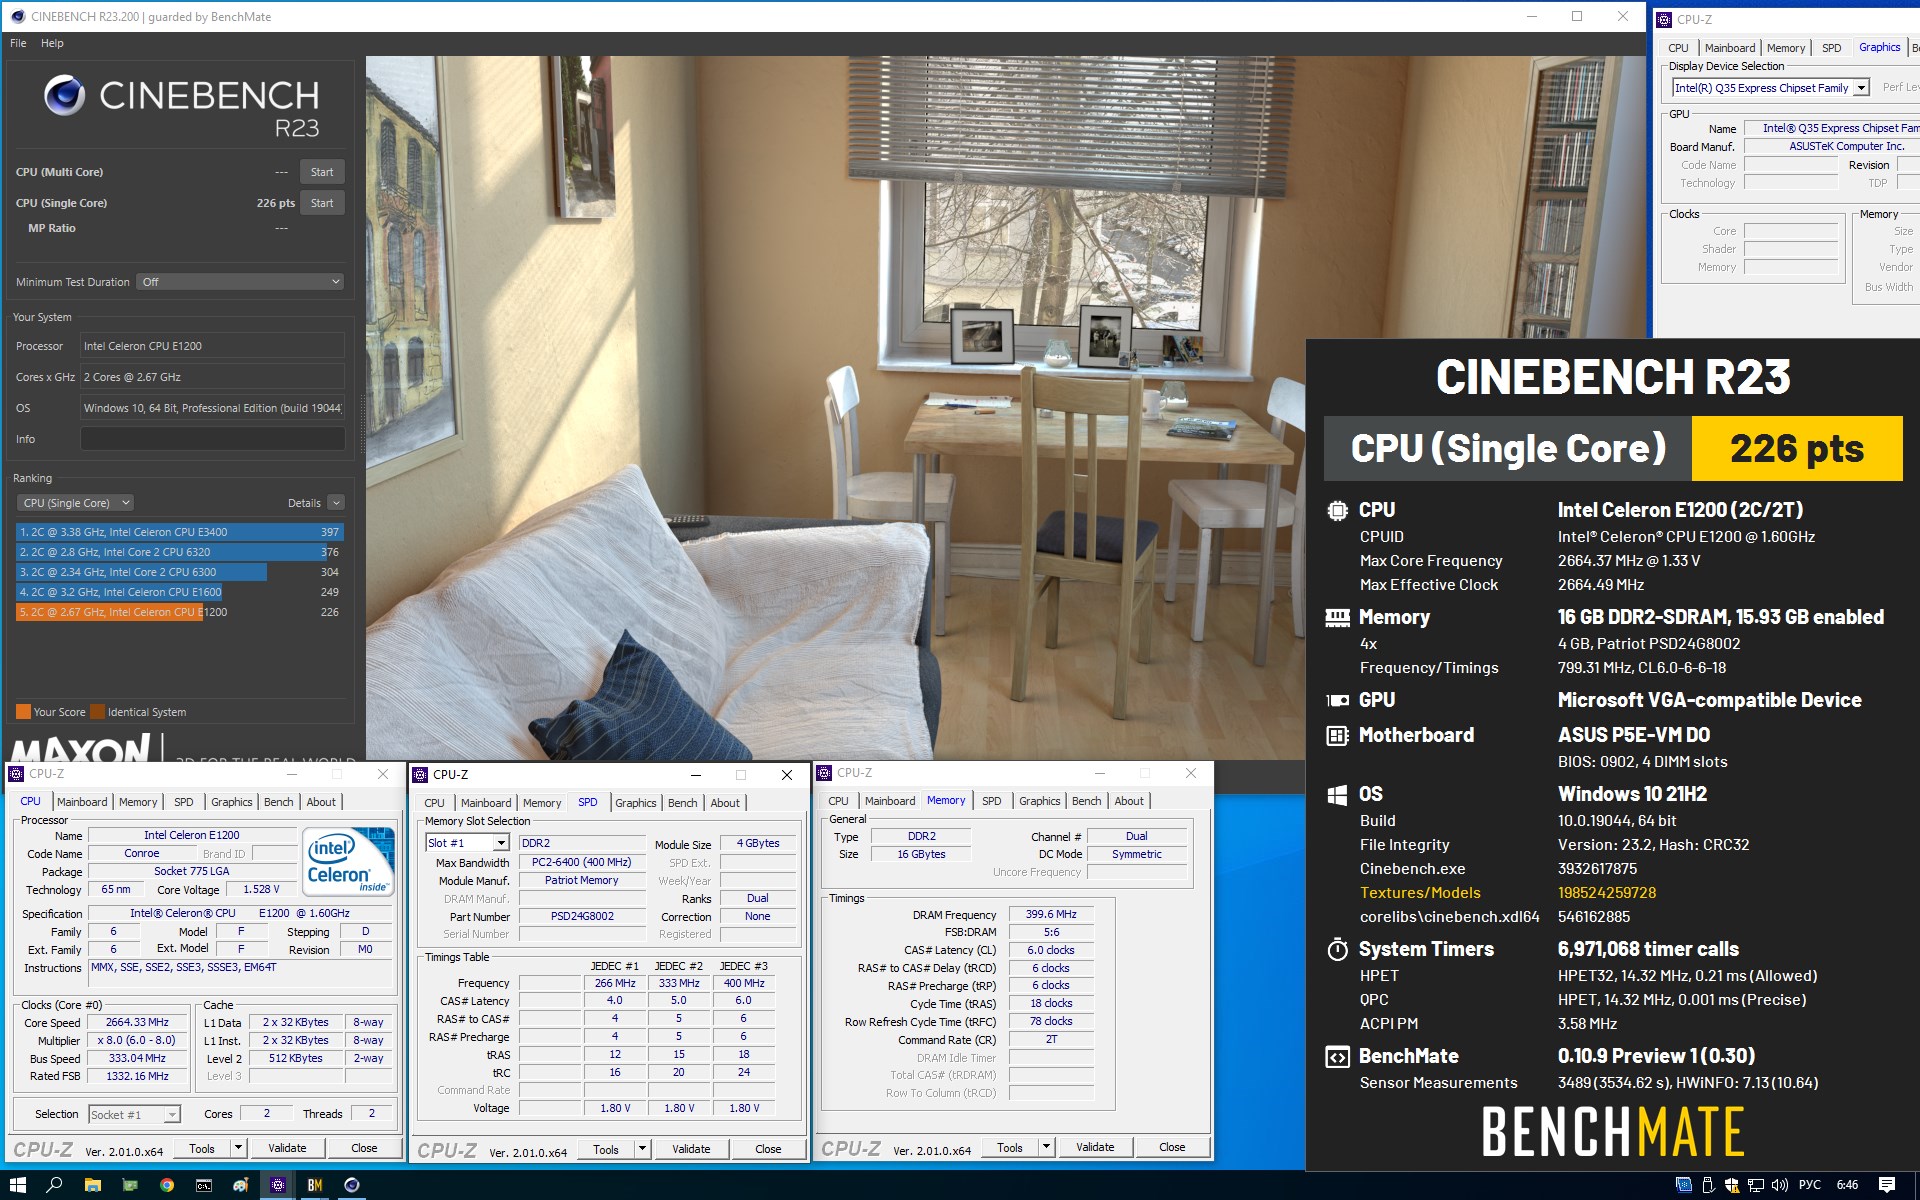This screenshot has height=1200, width=1920.
Task: Click Validate in CPU-Z Memory window
Action: click(x=1095, y=1147)
